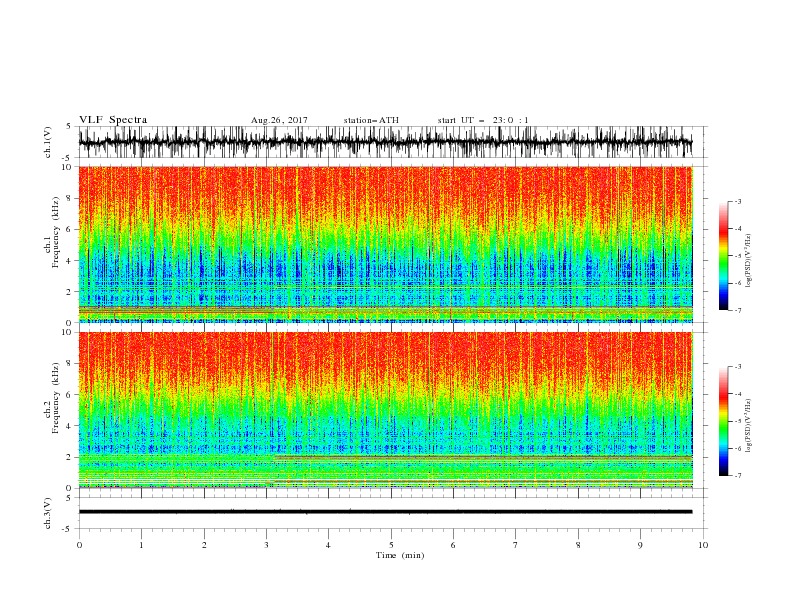The height and width of the screenshot is (612, 792).
Task: Click the "-5" lower tick on ch.3(V) axis
Action: click(x=67, y=529)
